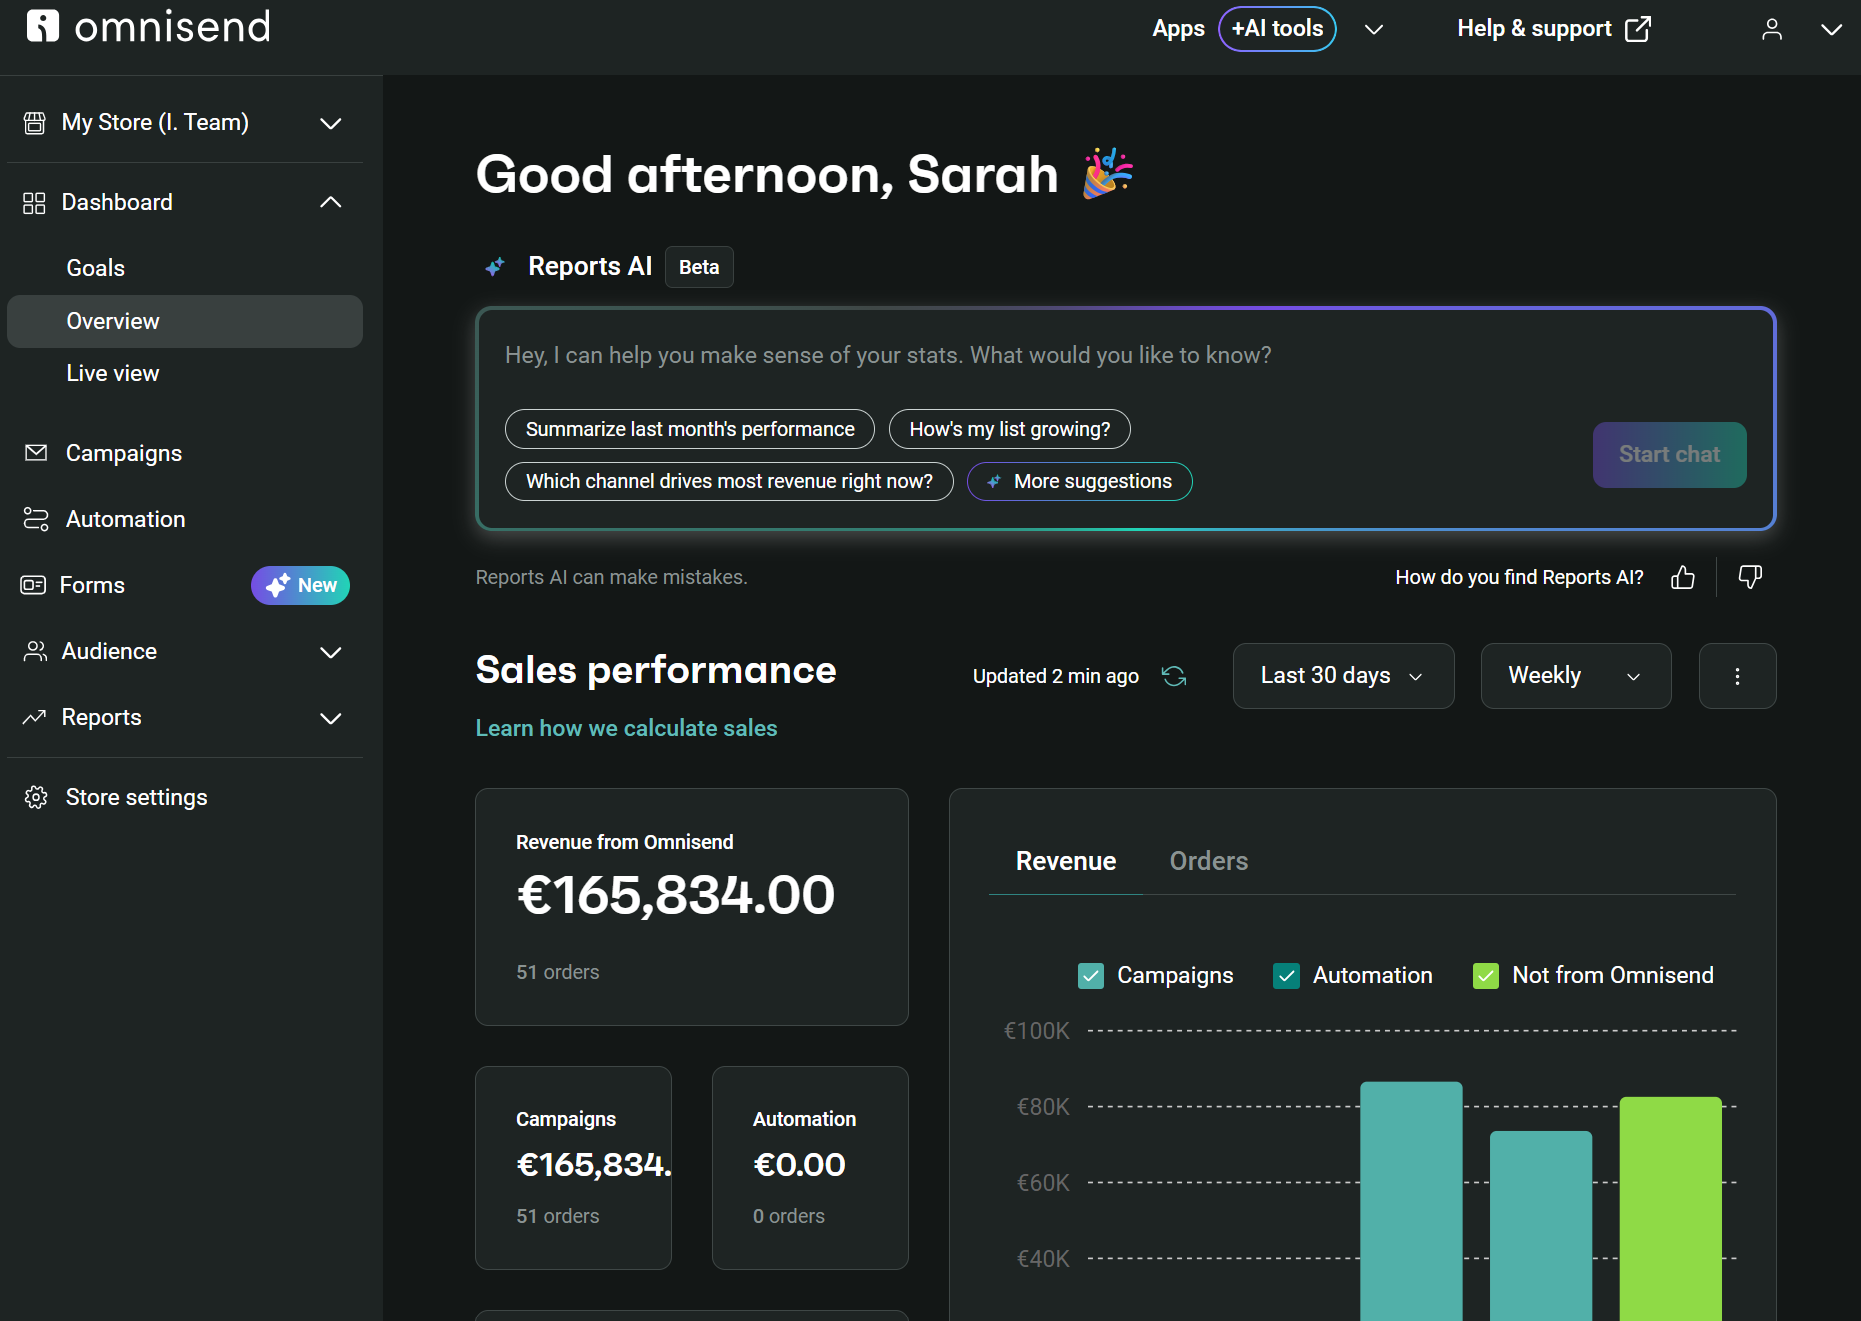Click How's my list growing? suggestion
Image resolution: width=1861 pixels, height=1321 pixels.
tap(1010, 429)
